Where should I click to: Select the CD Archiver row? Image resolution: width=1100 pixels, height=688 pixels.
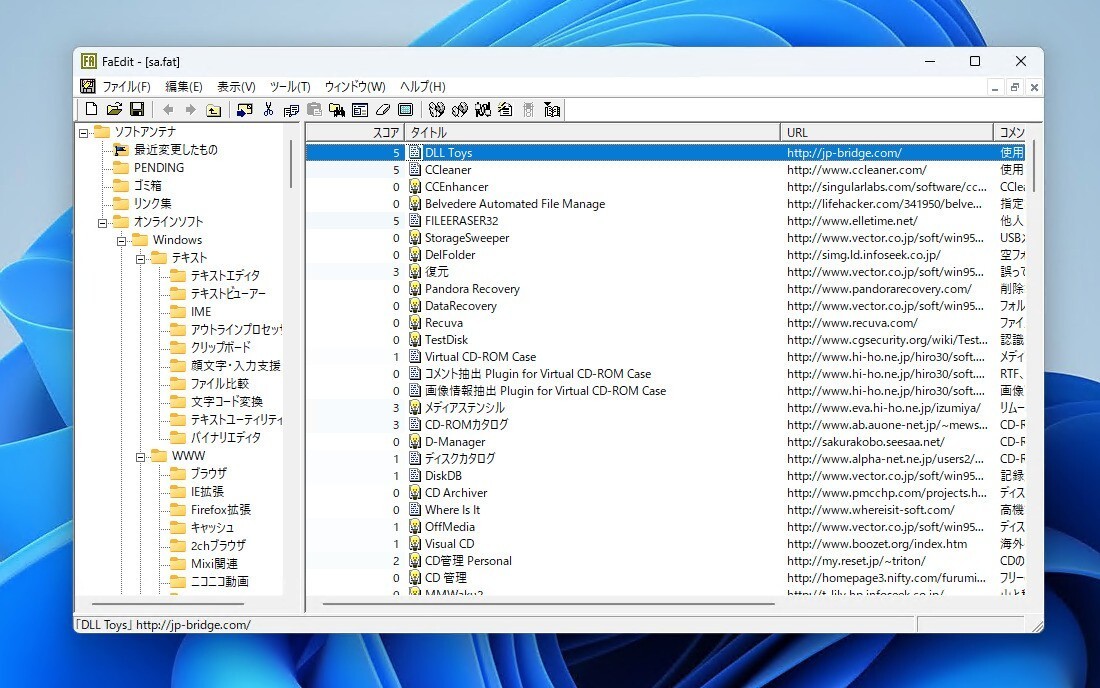[665, 493]
